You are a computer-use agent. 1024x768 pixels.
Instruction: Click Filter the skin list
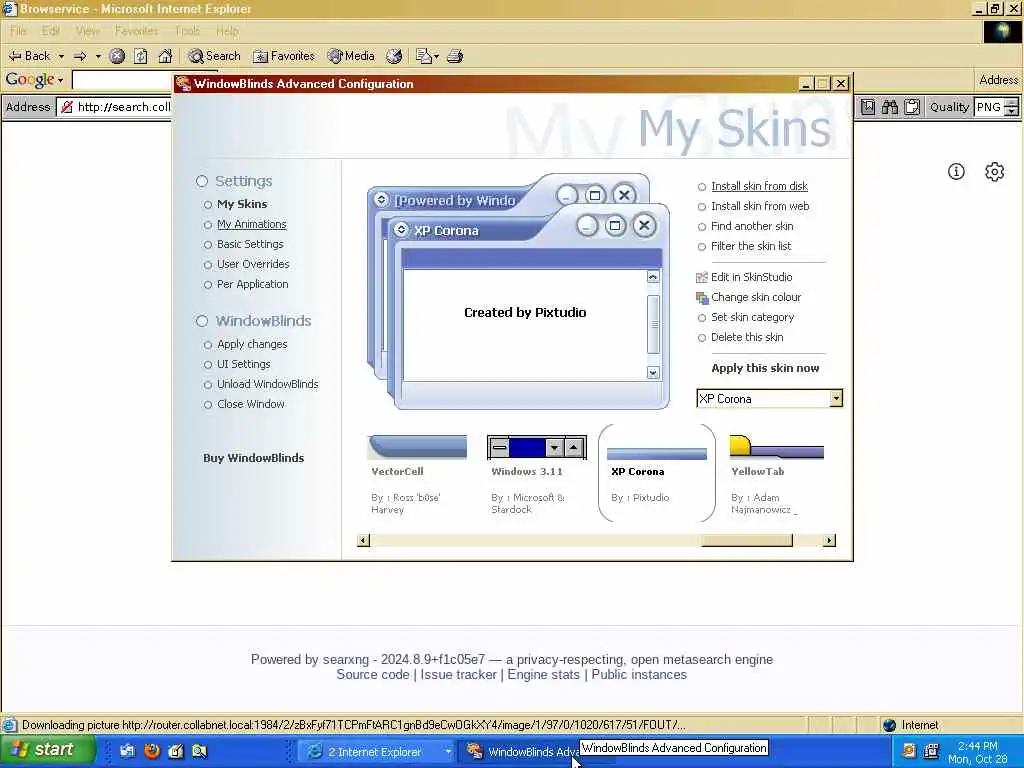pos(751,246)
